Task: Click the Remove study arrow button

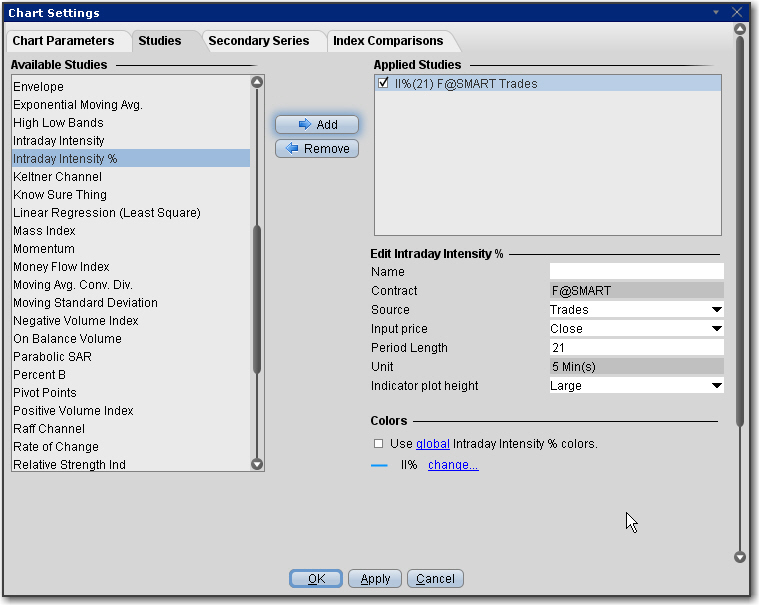Action: pos(317,149)
